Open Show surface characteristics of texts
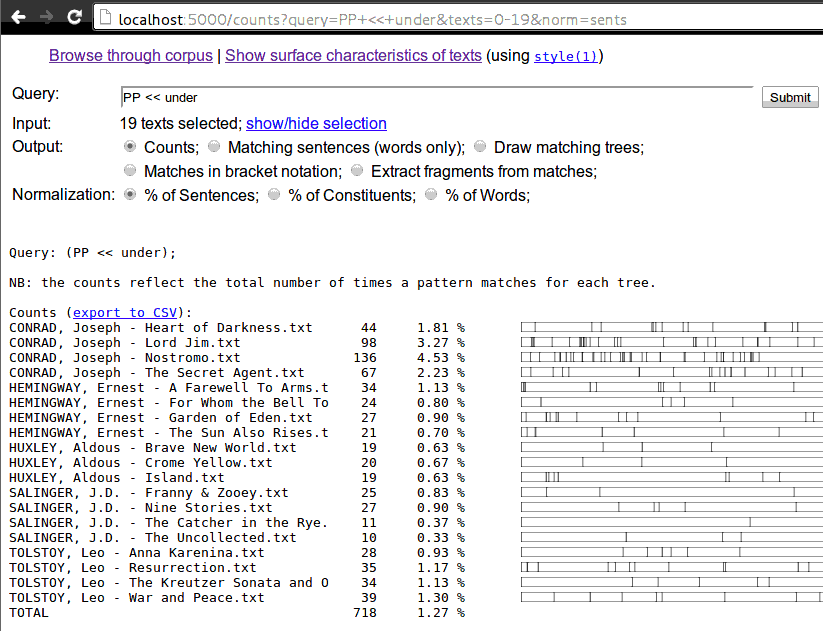 click(x=353, y=56)
